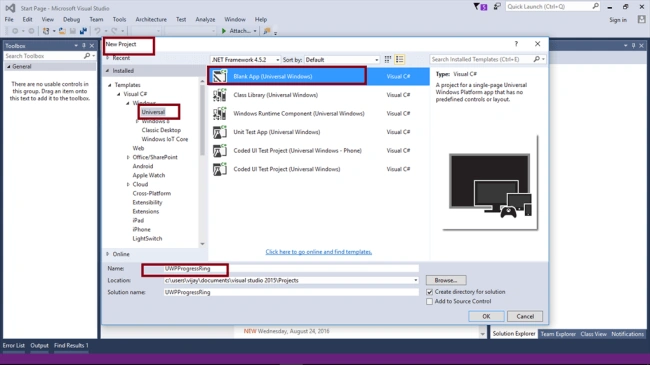
Task: Open the Architecture menu
Action: pyautogui.click(x=151, y=19)
